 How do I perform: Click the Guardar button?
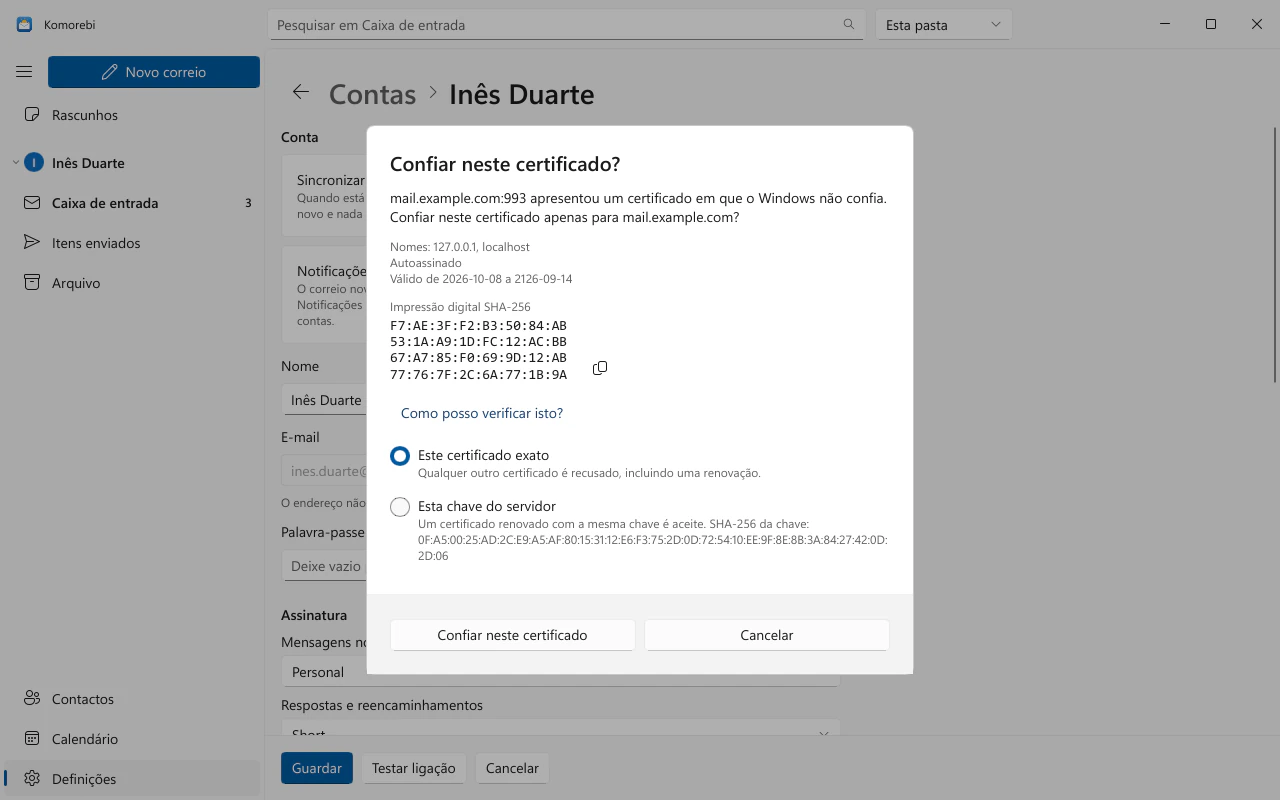pyautogui.click(x=317, y=768)
